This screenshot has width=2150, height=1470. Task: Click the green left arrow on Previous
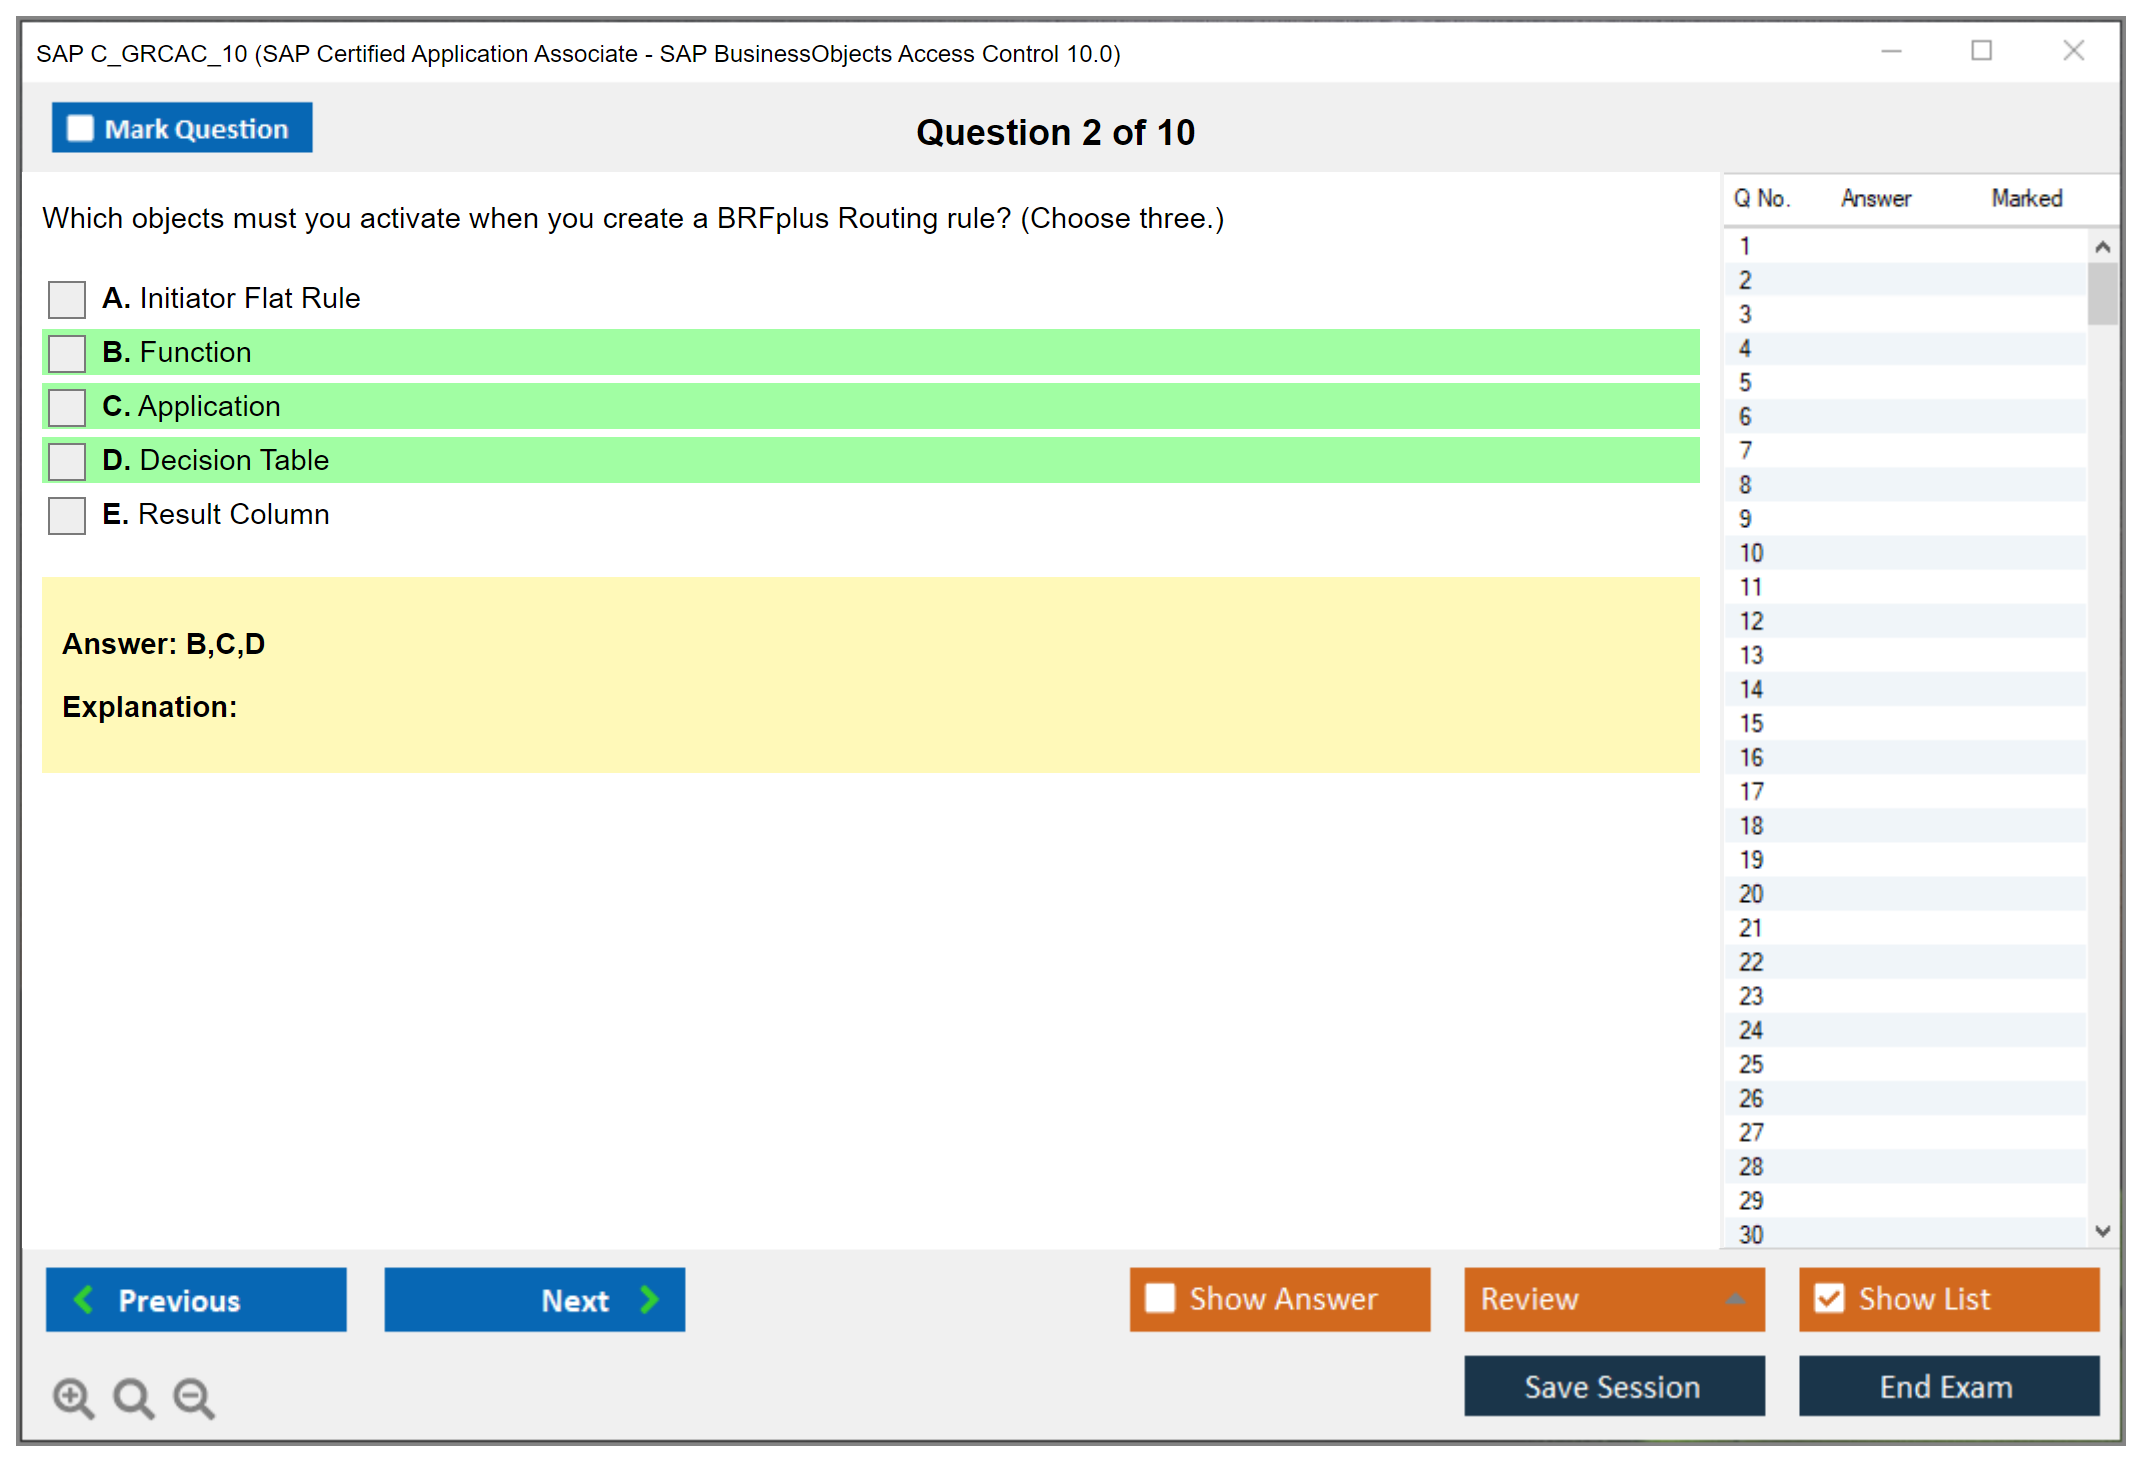click(x=84, y=1299)
